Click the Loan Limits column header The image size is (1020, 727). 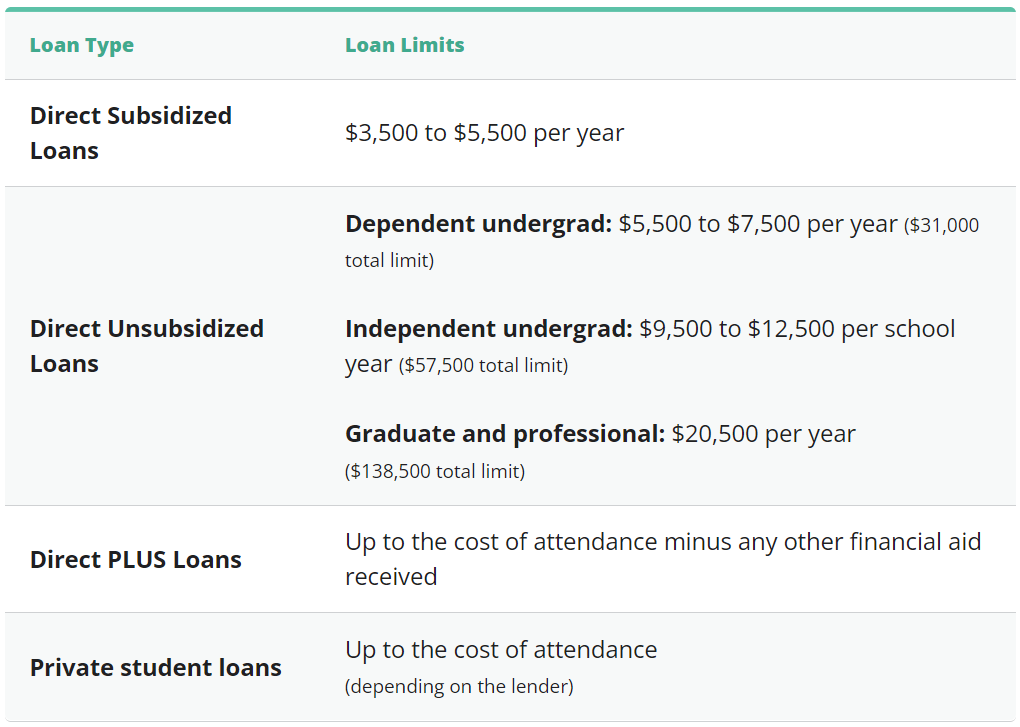point(404,45)
